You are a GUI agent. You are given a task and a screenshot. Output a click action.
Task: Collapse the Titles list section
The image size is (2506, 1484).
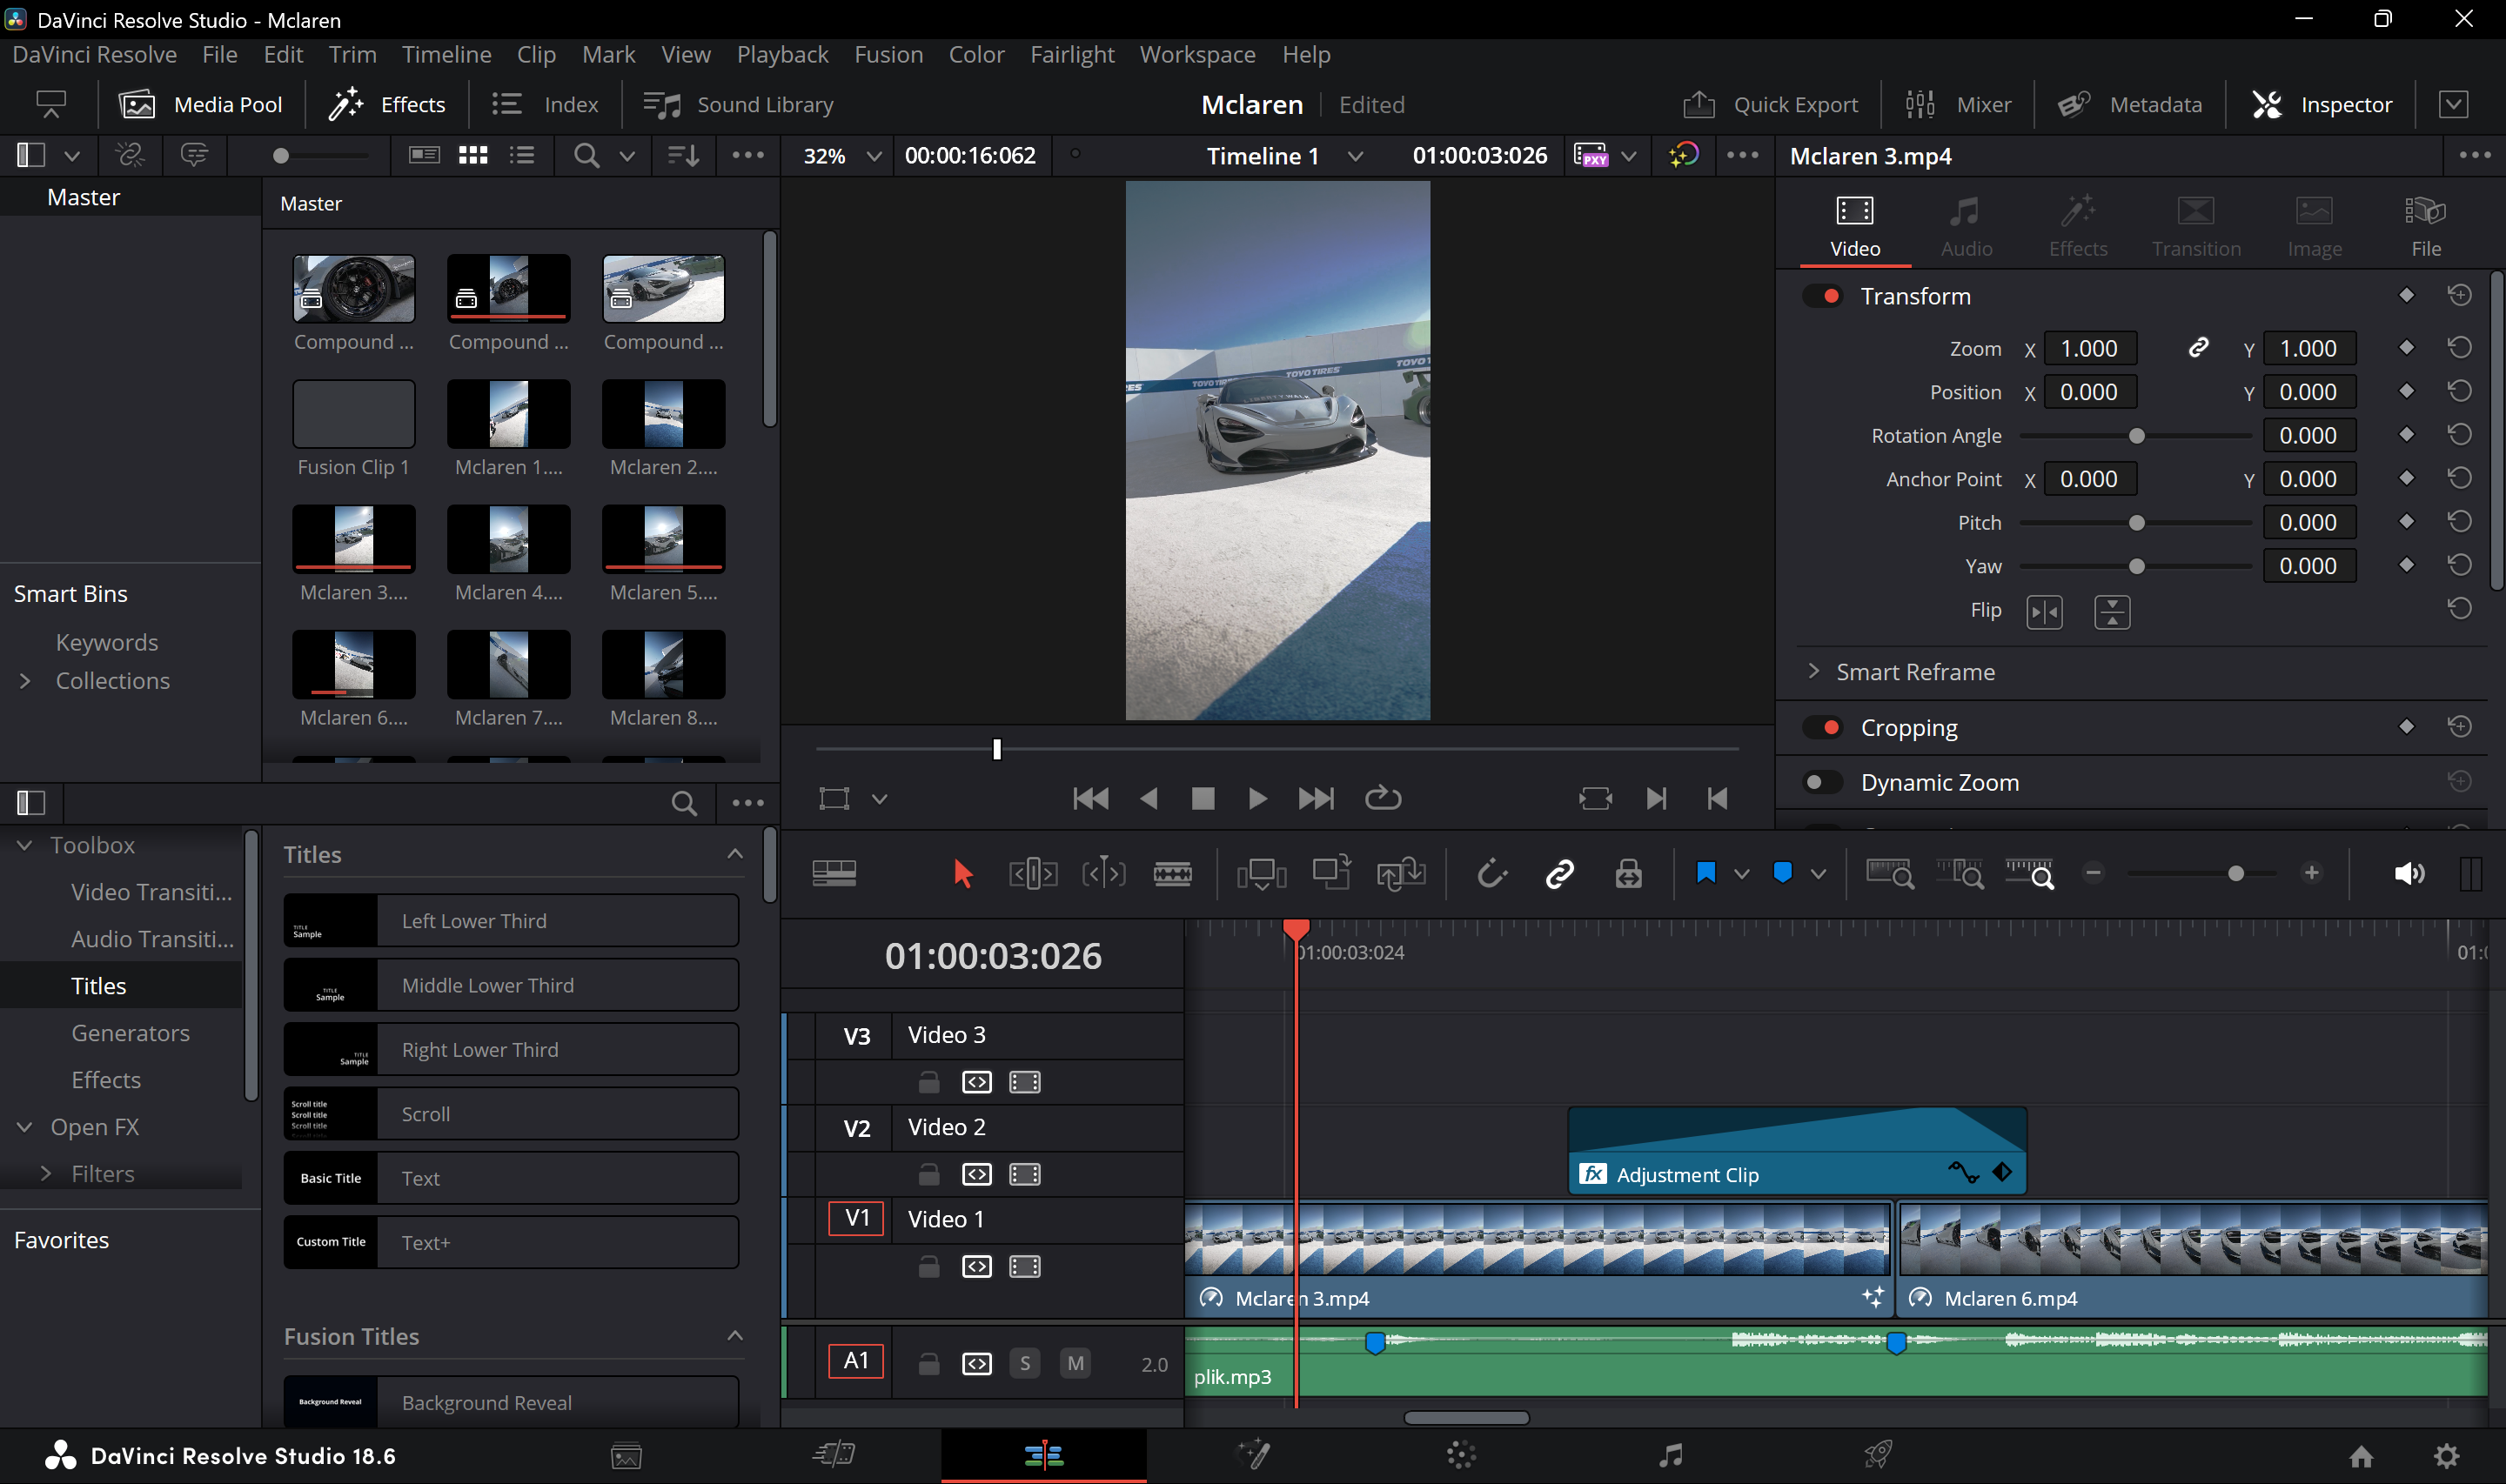[735, 854]
